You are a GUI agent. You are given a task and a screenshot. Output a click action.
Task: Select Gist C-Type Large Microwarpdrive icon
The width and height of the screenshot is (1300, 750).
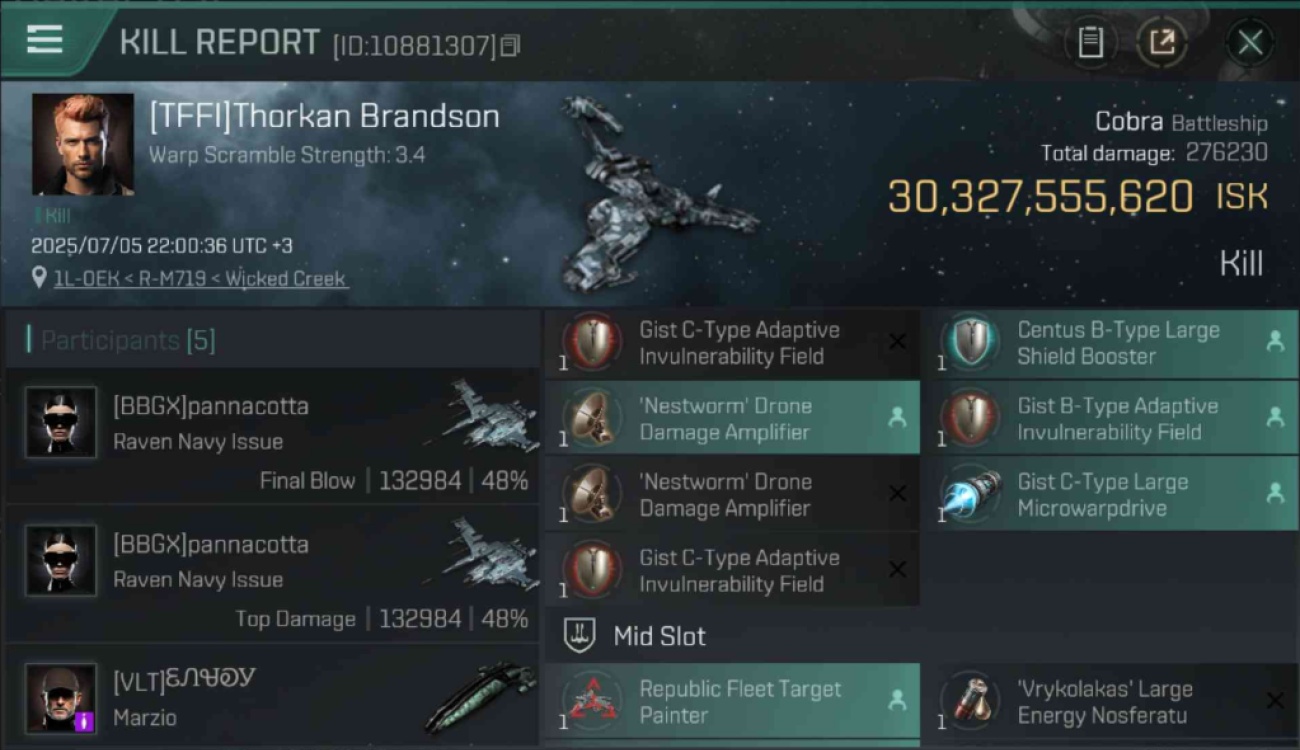971,494
